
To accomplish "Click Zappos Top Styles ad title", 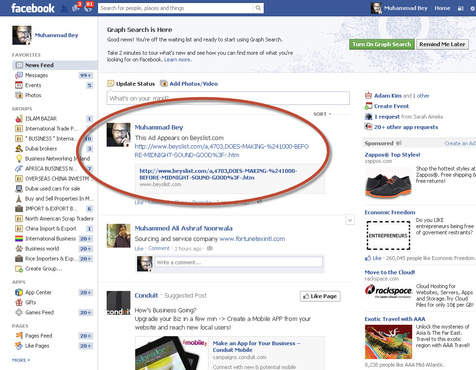I will 392,155.
